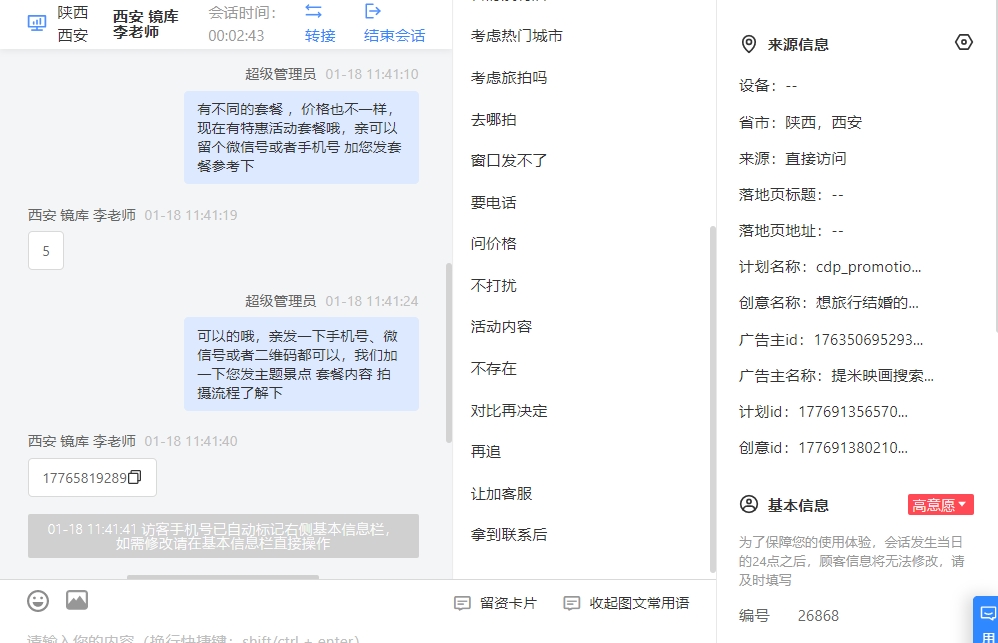Select quick phrase 问价格
The height and width of the screenshot is (643, 998).
[x=494, y=243]
